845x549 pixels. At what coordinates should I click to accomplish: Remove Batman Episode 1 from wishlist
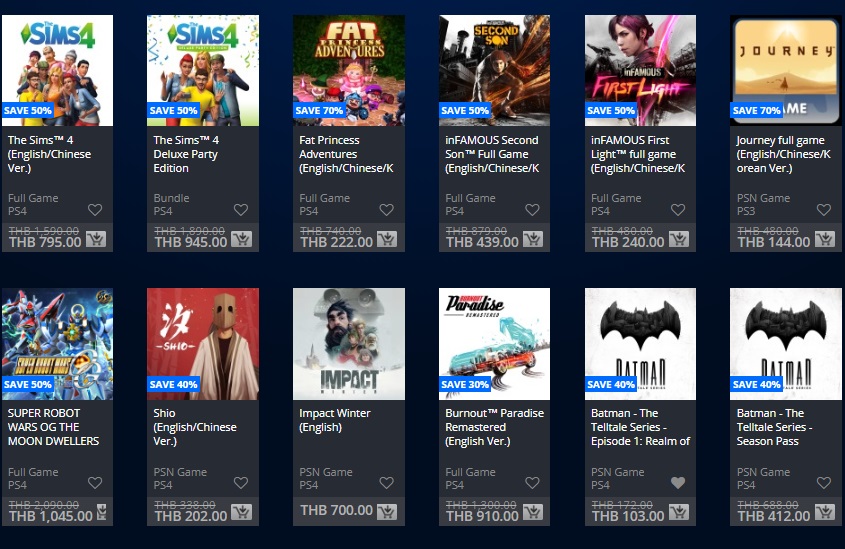pos(678,483)
